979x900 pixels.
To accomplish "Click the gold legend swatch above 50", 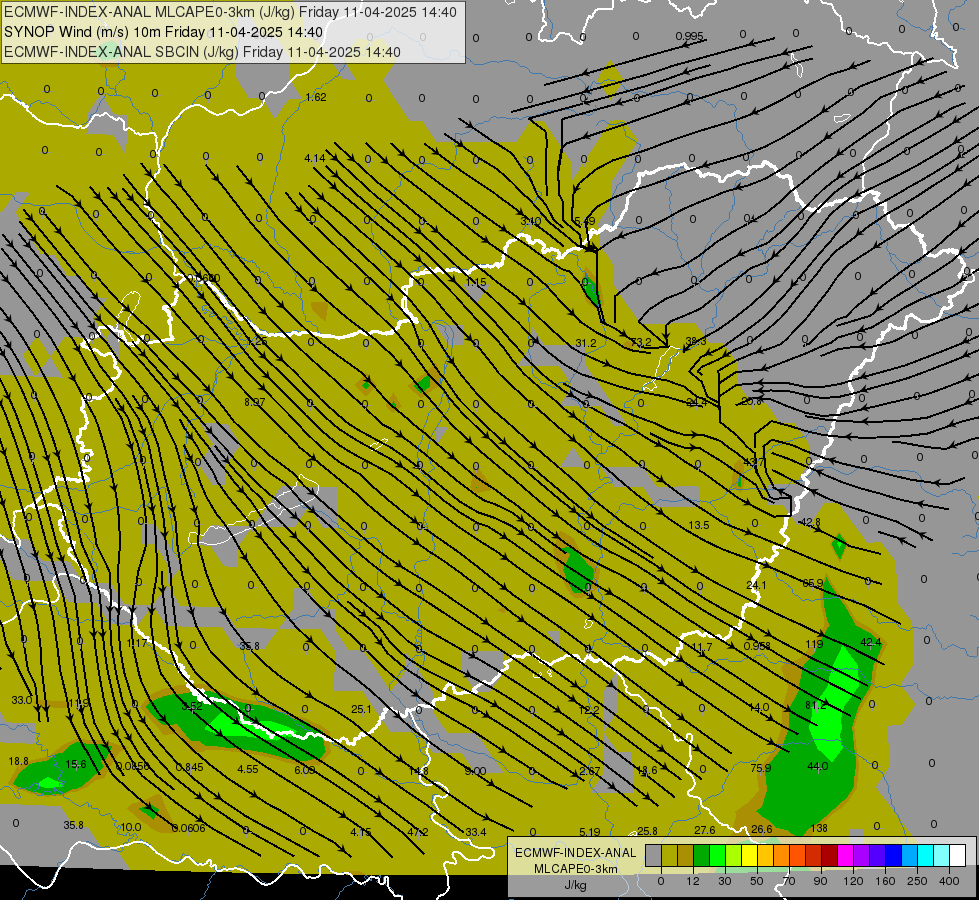I will point(765,856).
